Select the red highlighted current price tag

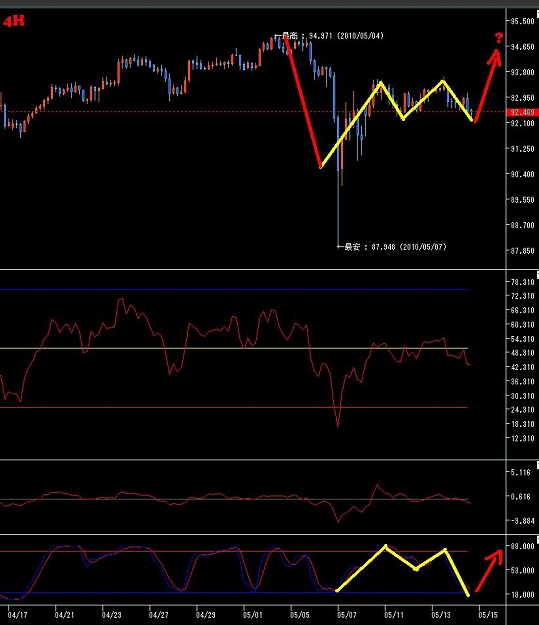pos(522,112)
